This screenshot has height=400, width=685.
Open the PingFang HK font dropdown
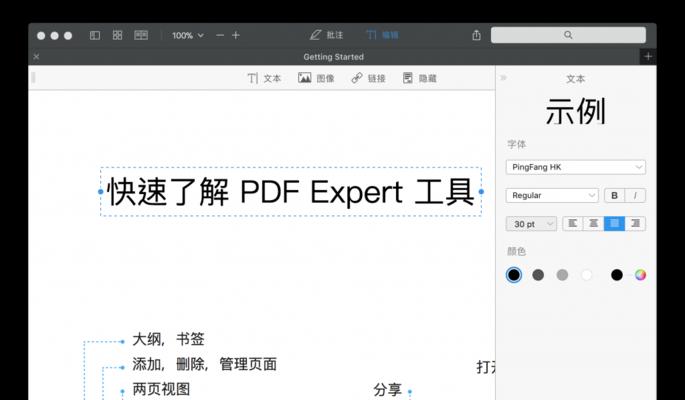575,167
